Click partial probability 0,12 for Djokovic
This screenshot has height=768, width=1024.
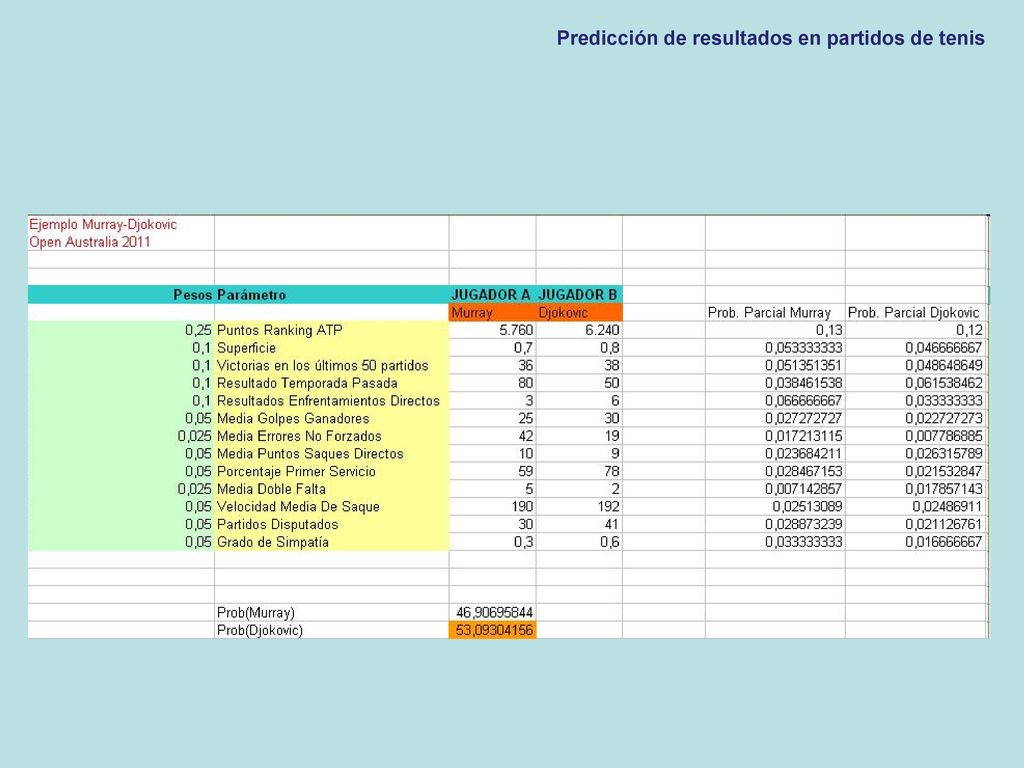point(969,330)
